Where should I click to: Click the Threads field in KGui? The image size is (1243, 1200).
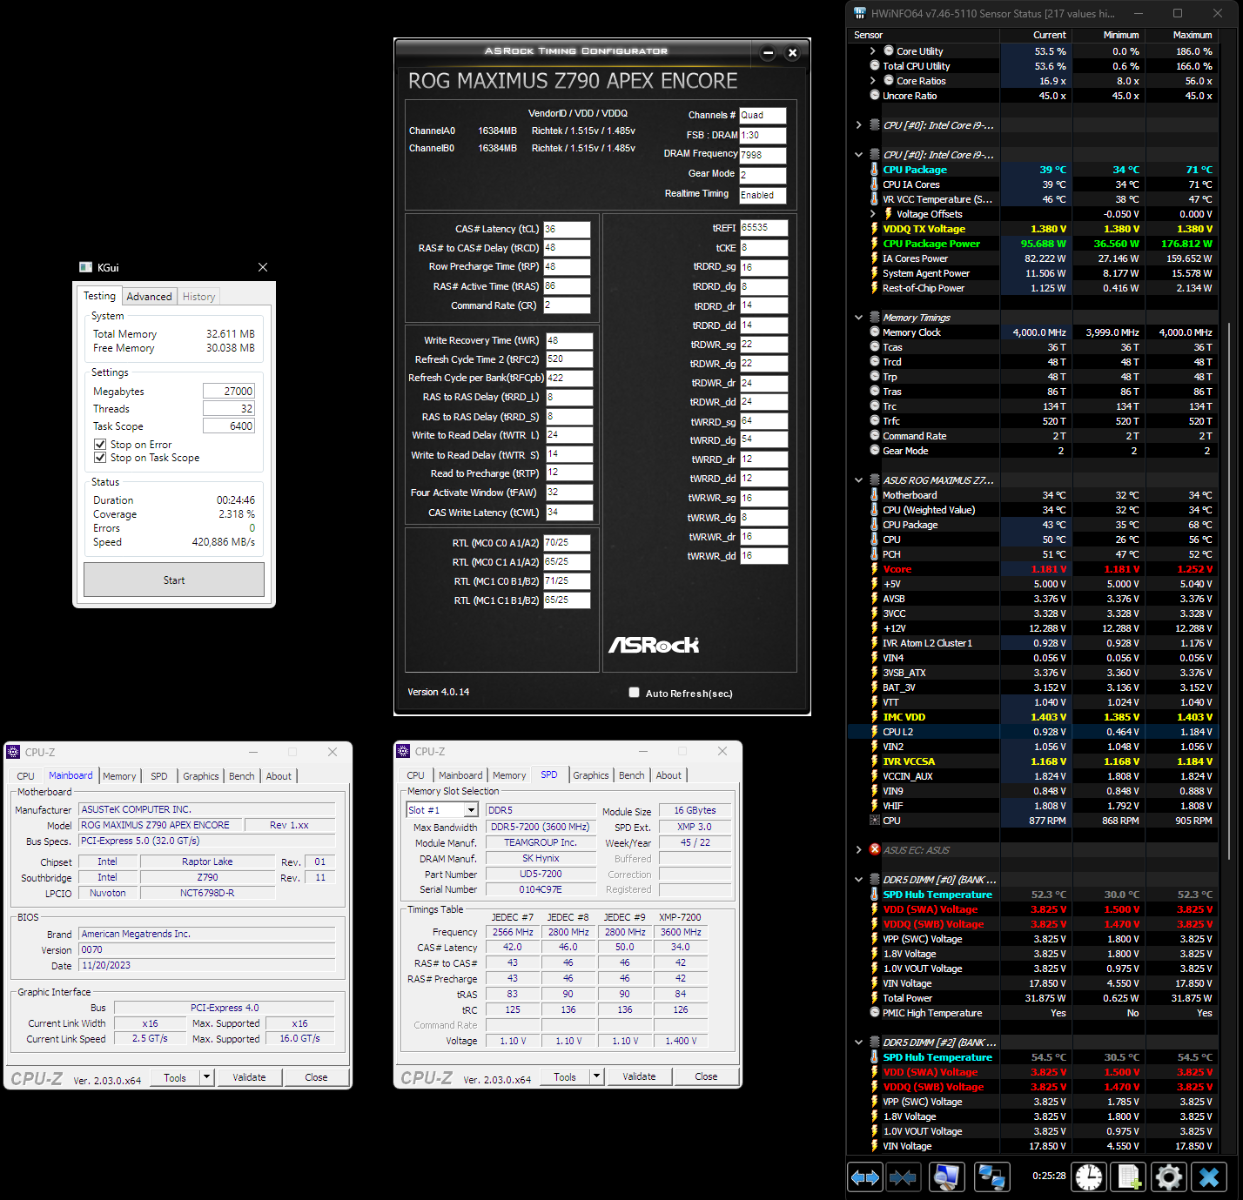[228, 408]
